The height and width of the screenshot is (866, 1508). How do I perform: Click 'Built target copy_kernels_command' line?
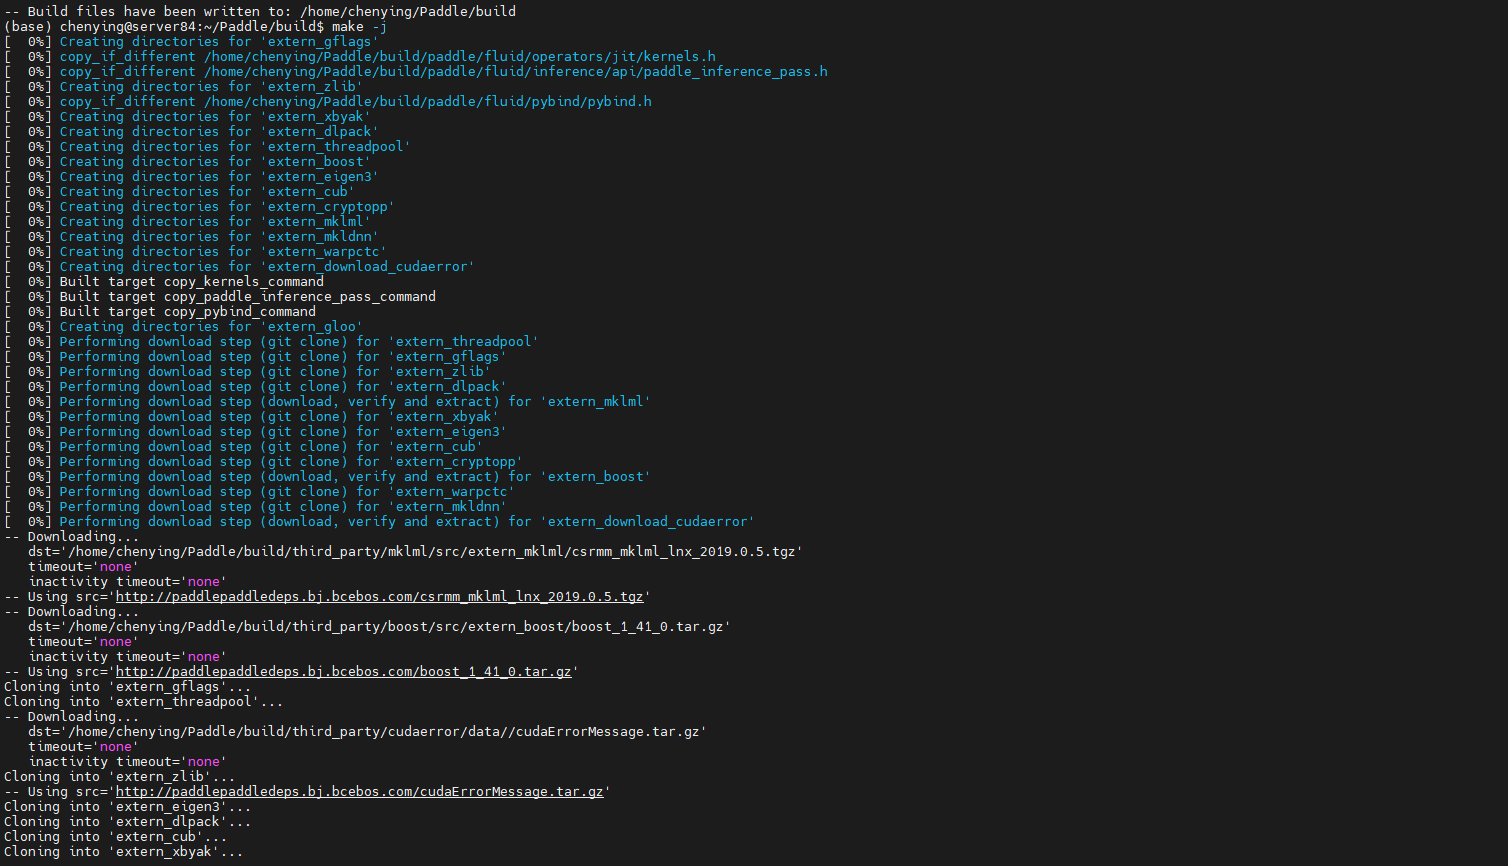[x=164, y=281]
